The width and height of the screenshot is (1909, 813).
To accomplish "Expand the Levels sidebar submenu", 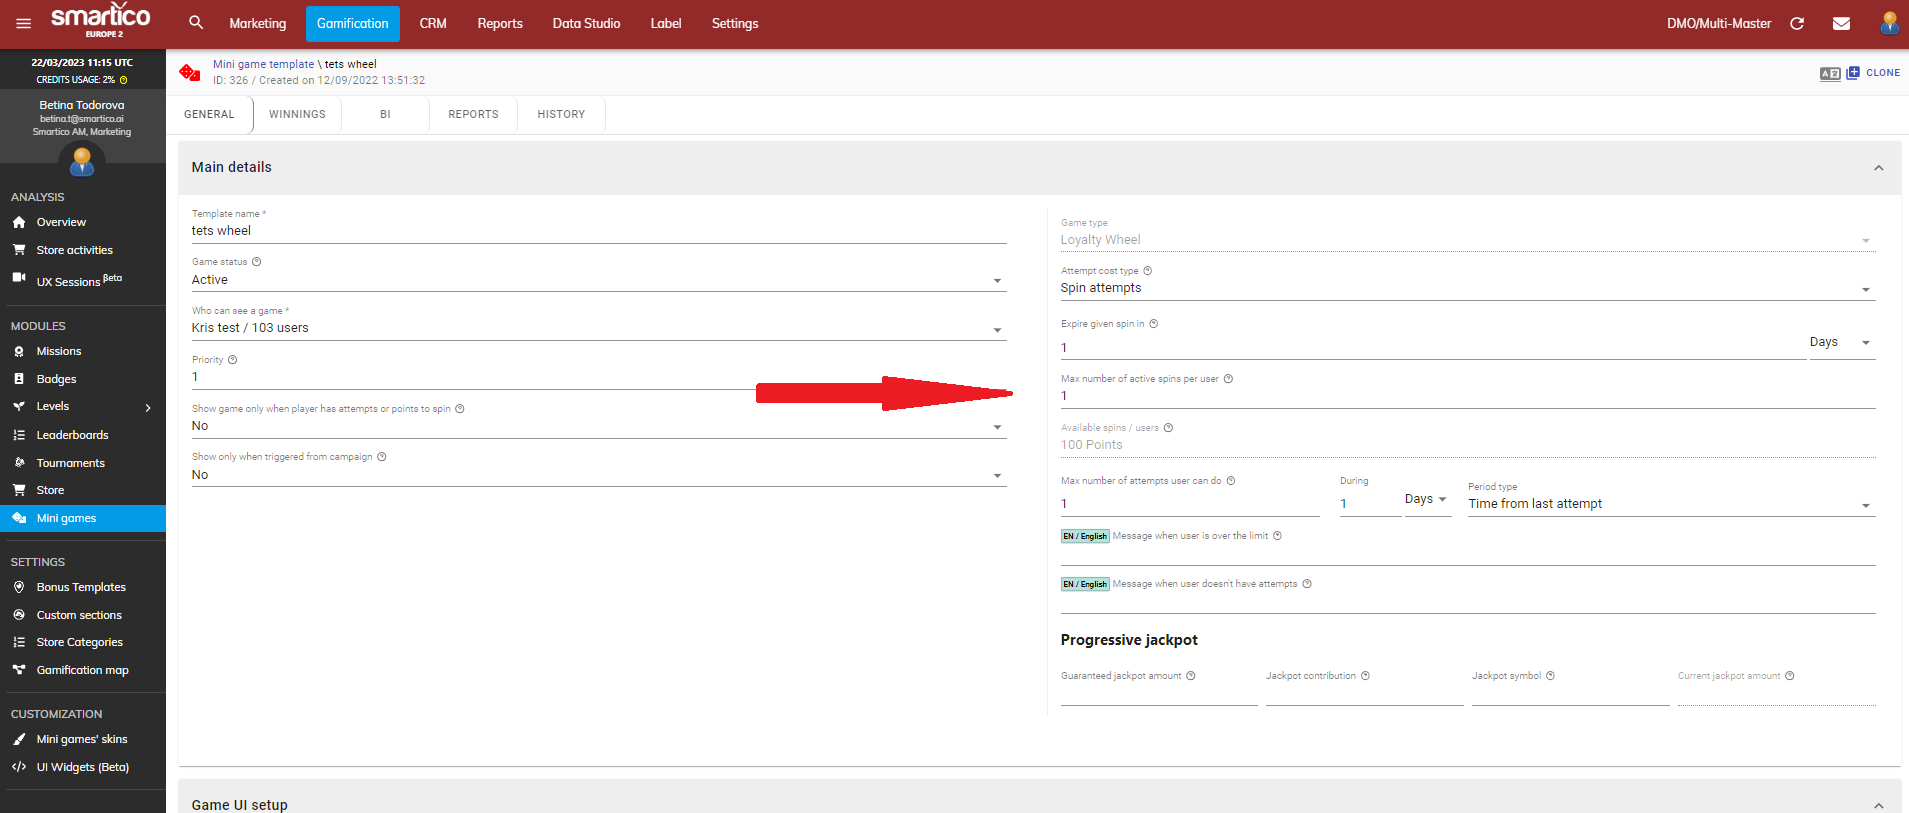I will pyautogui.click(x=148, y=407).
